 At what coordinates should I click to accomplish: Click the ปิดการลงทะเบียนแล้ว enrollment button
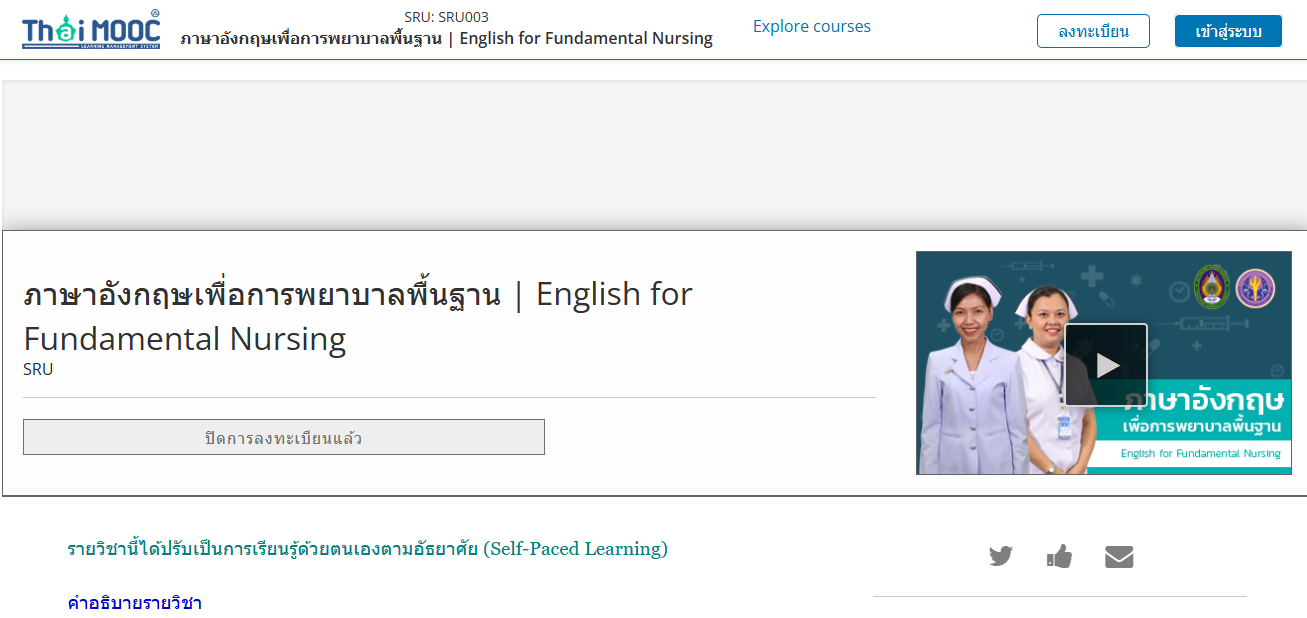[284, 437]
